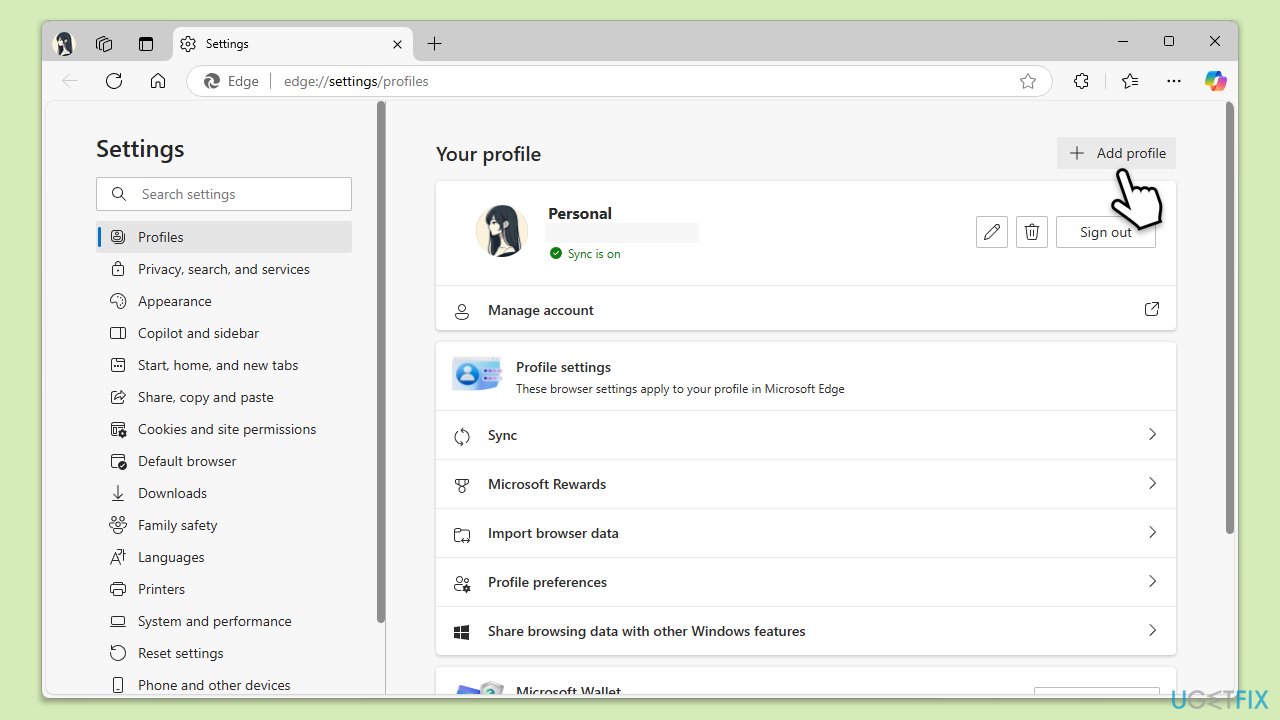Click the Import browser data folder icon
The width and height of the screenshot is (1280, 720).
click(462, 534)
